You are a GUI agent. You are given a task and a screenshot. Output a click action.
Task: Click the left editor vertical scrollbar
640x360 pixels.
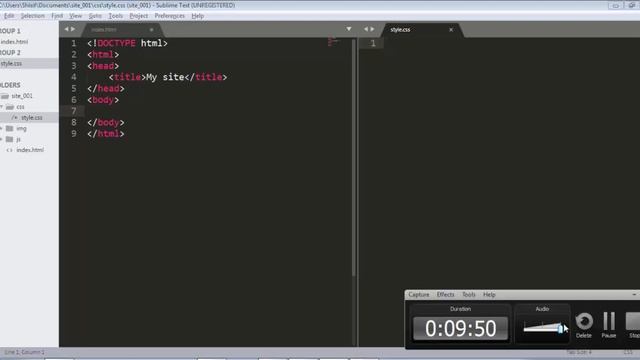[x=354, y=157]
